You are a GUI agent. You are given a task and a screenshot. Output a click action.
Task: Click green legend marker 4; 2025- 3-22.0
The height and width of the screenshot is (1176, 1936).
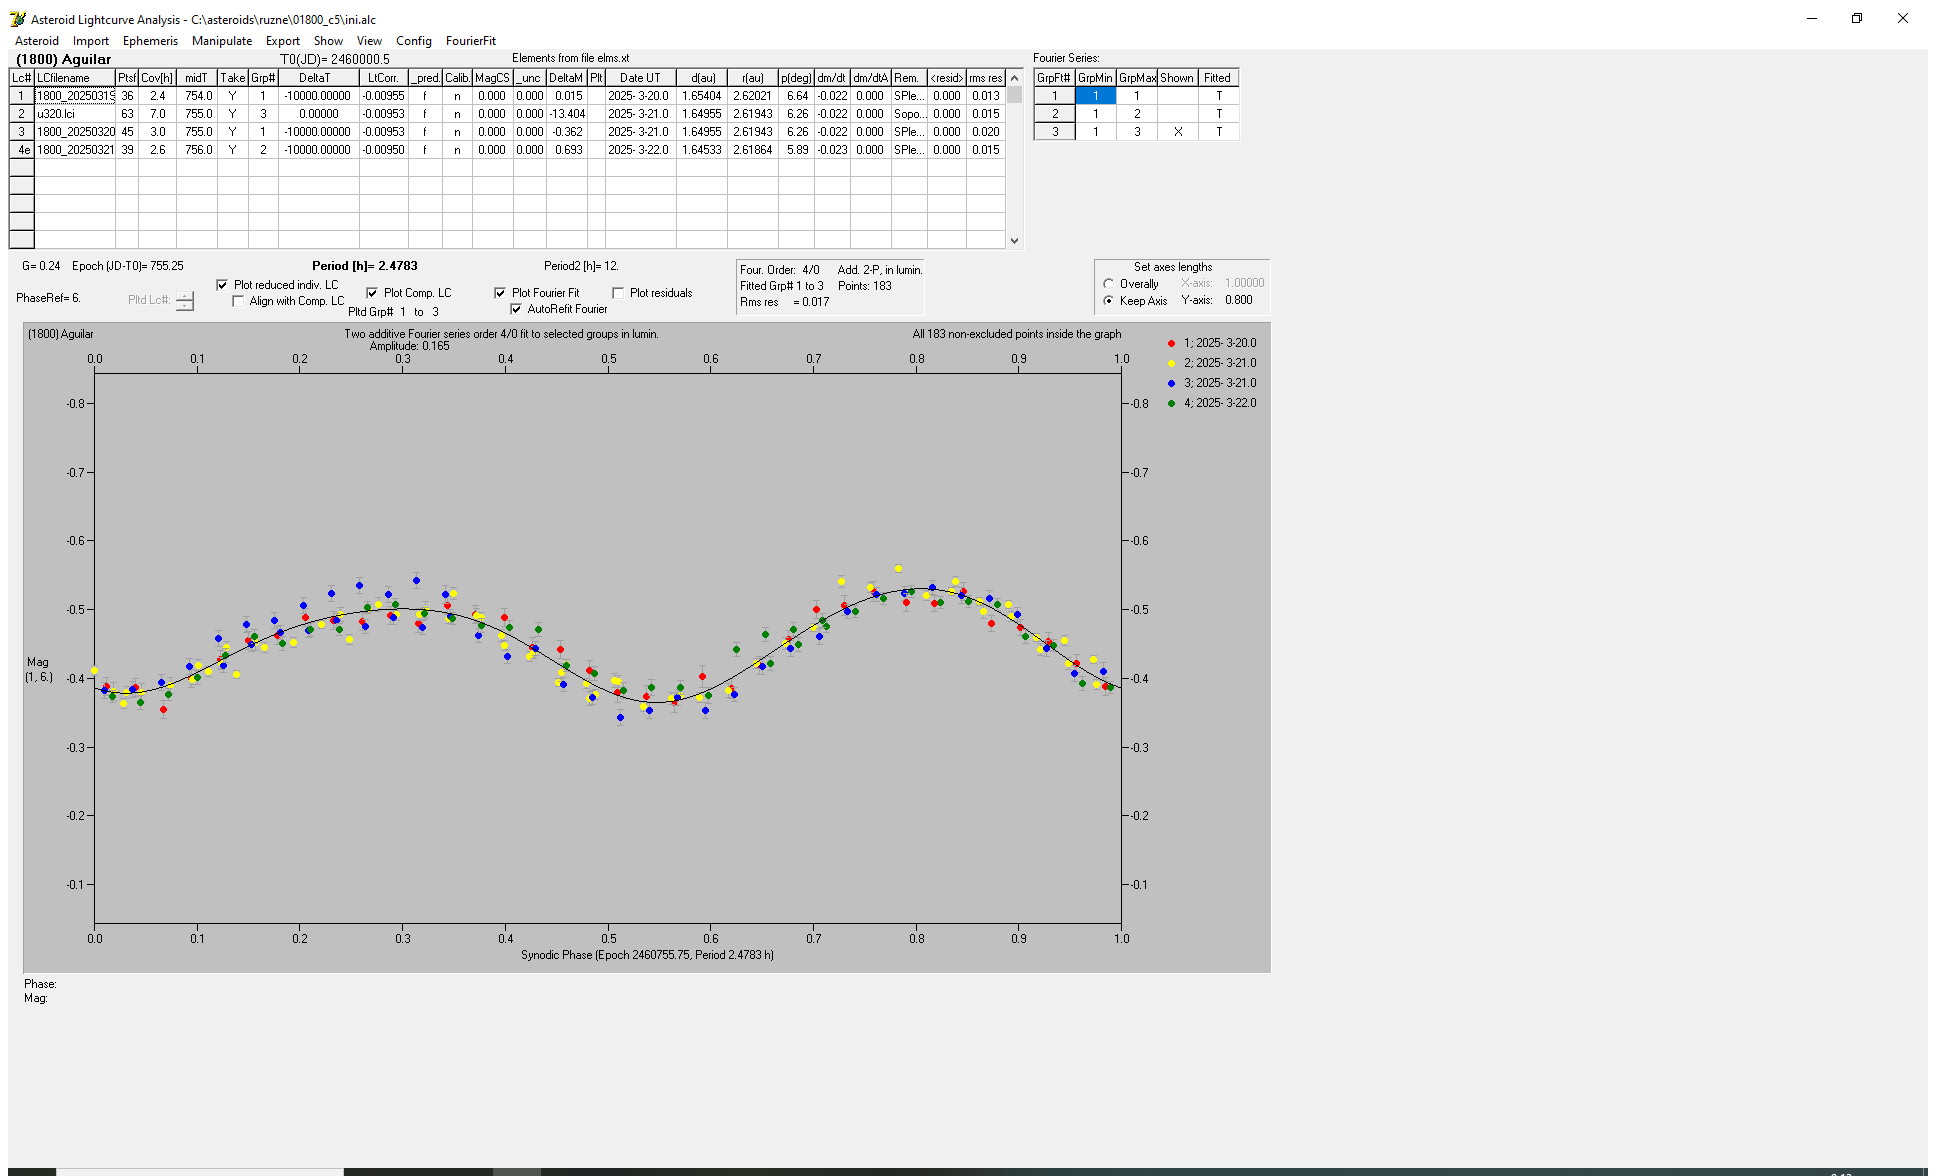coord(1171,403)
